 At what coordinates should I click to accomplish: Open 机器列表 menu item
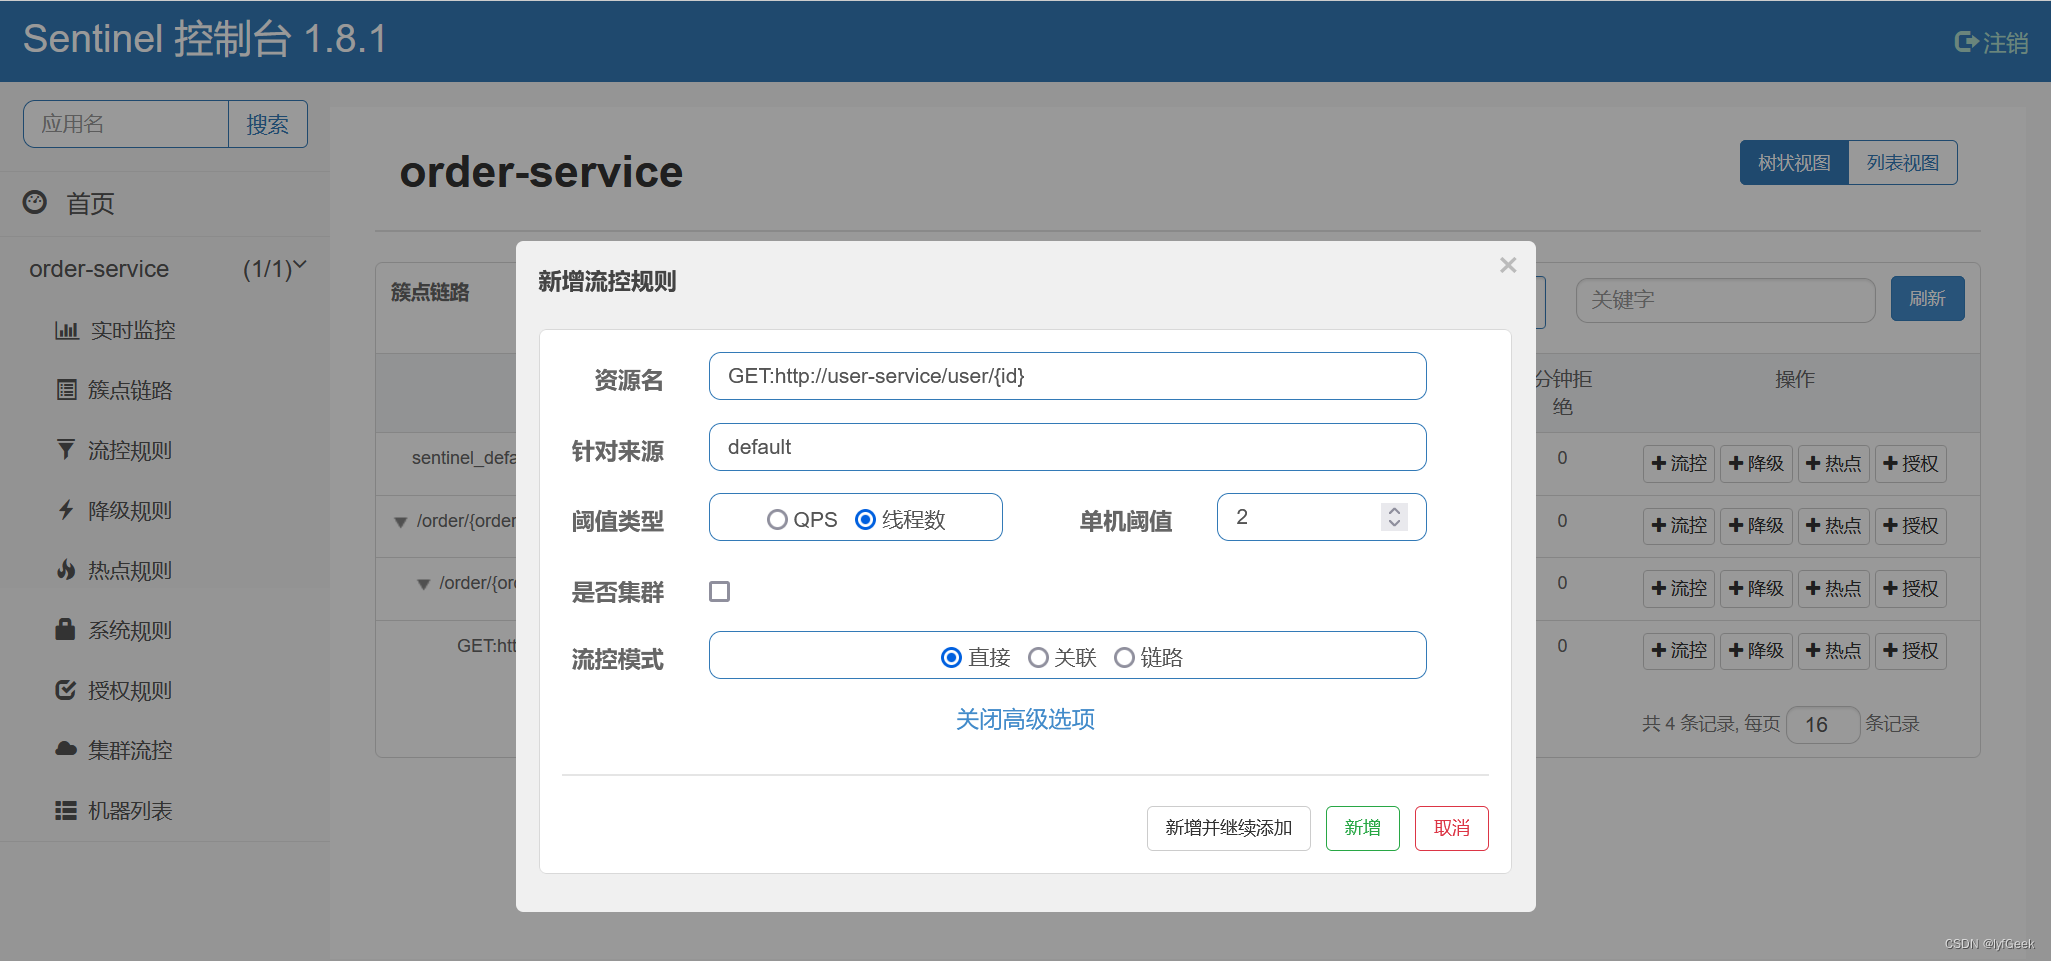tap(130, 810)
